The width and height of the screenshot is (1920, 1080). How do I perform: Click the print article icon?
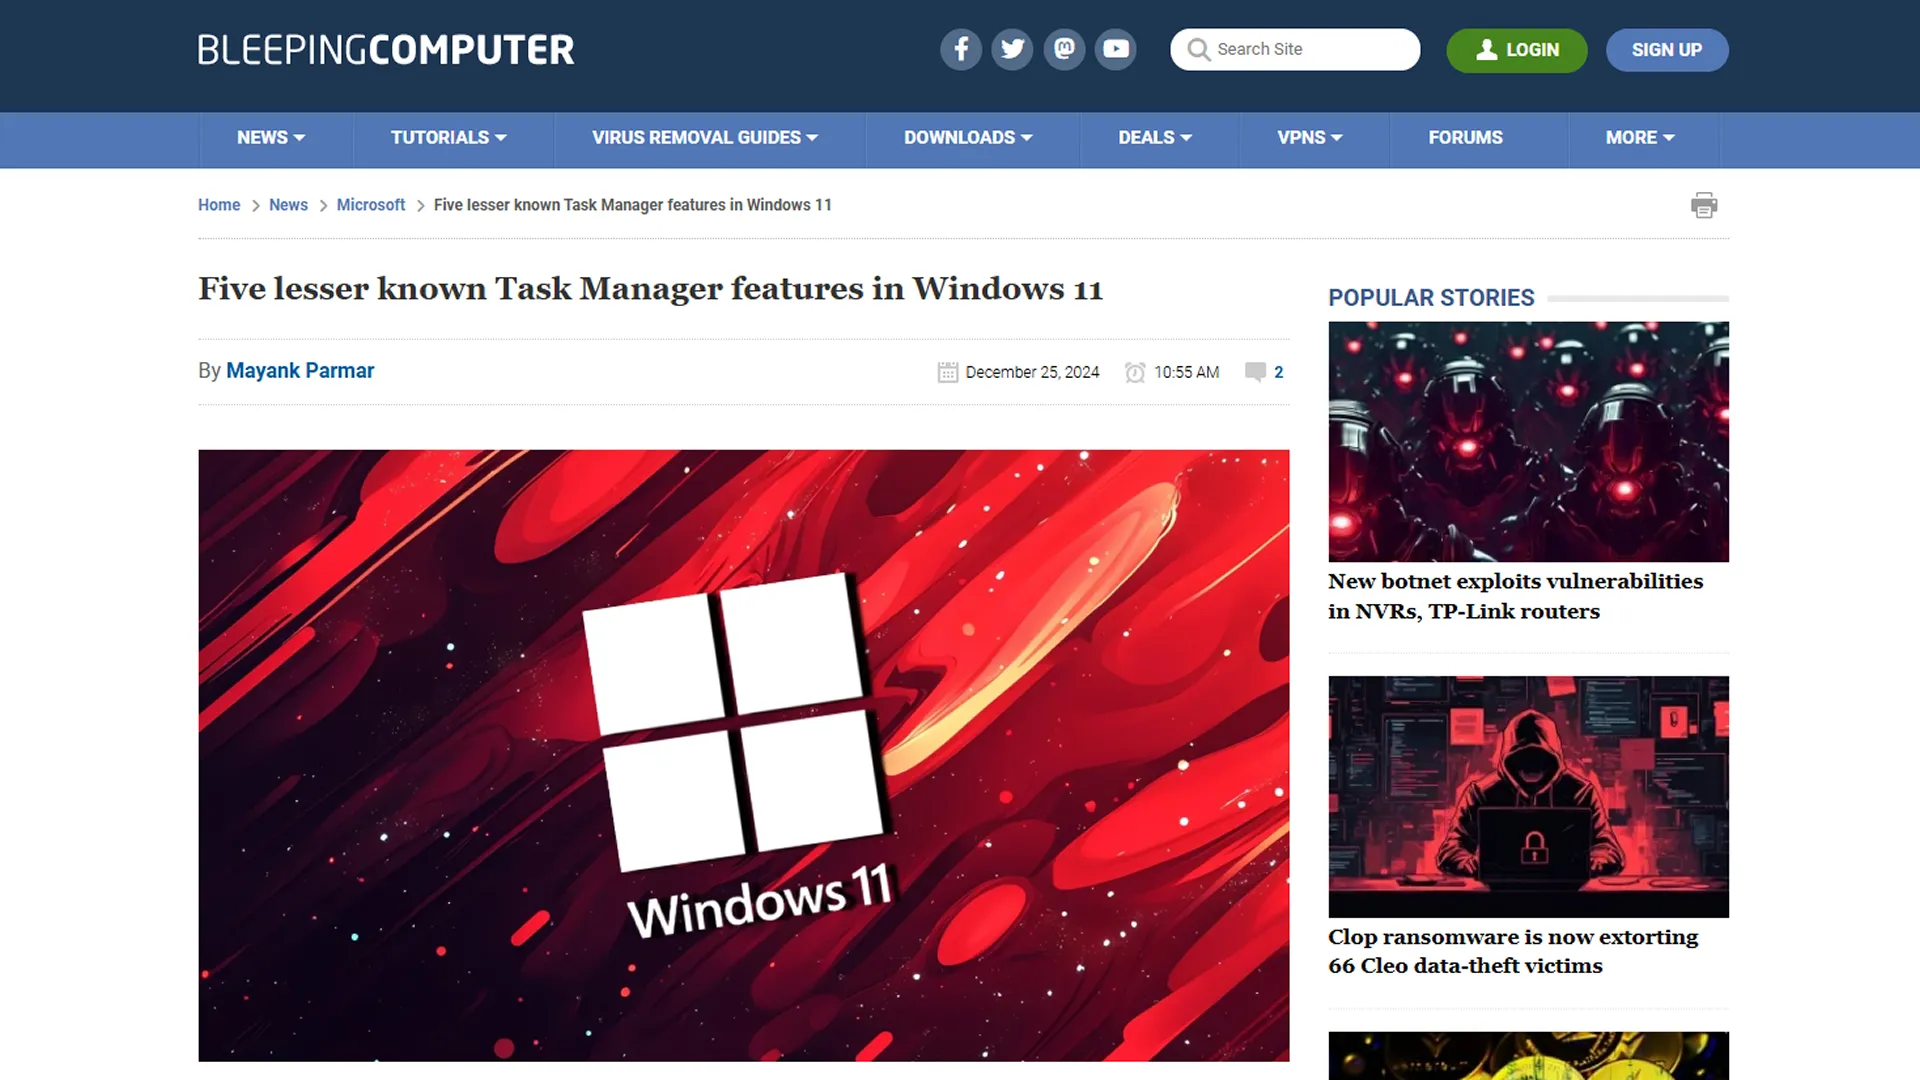[1704, 205]
